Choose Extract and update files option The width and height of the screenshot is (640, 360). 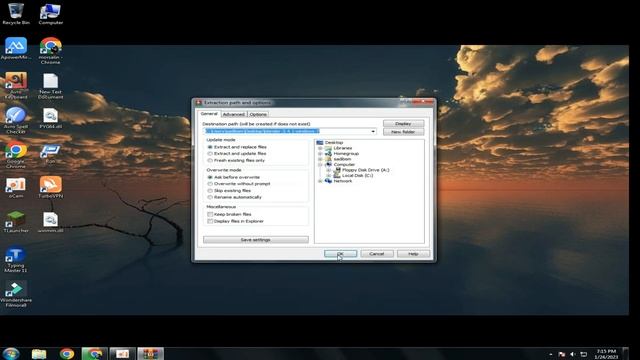point(237,153)
